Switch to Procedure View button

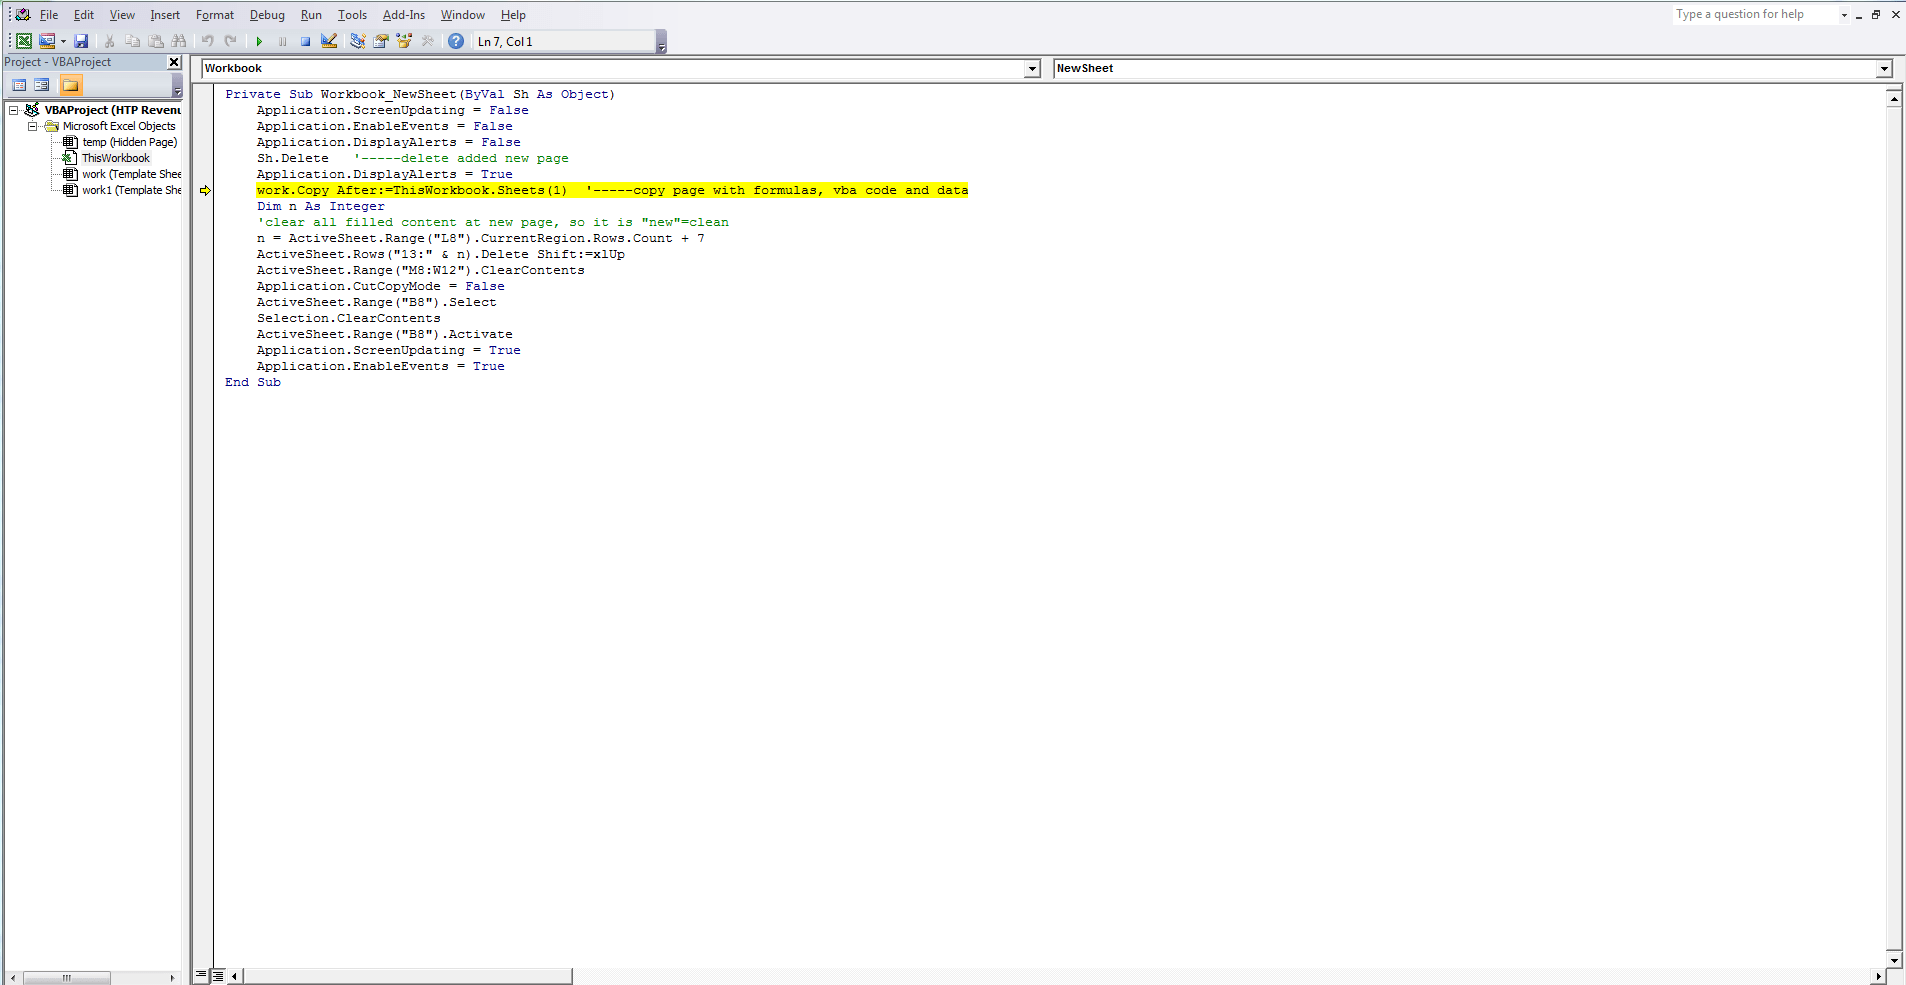tap(201, 975)
